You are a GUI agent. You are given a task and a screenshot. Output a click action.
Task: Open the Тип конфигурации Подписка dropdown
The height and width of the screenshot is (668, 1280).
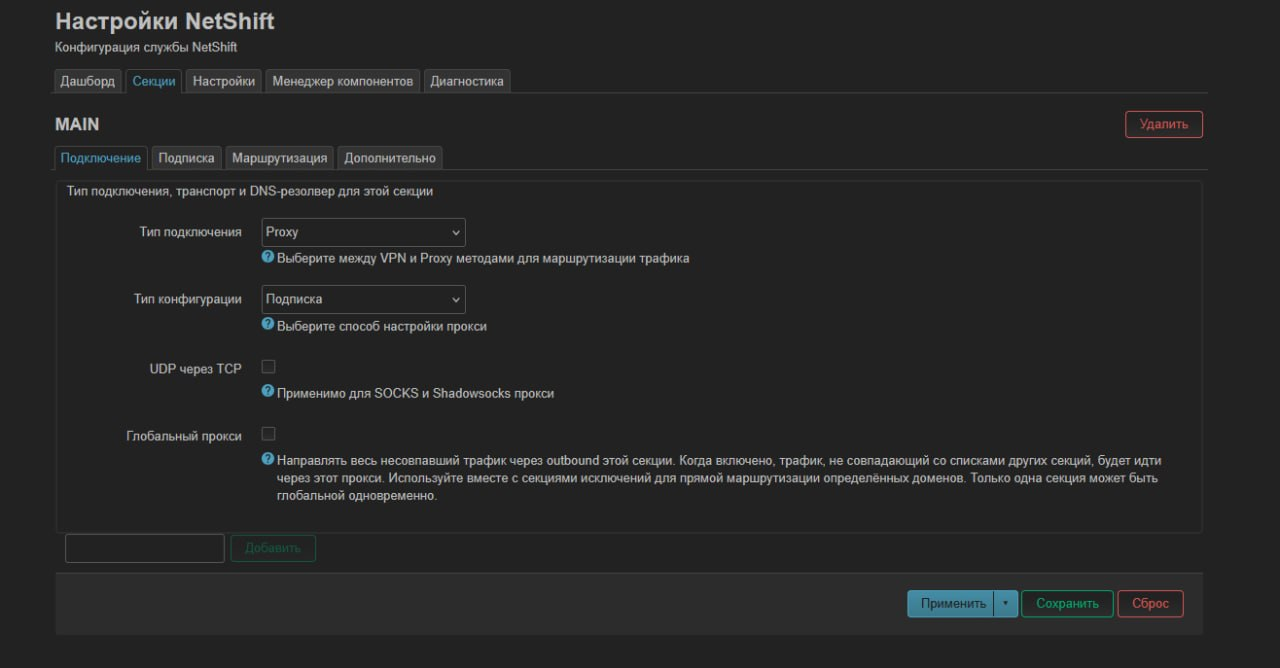click(x=363, y=299)
